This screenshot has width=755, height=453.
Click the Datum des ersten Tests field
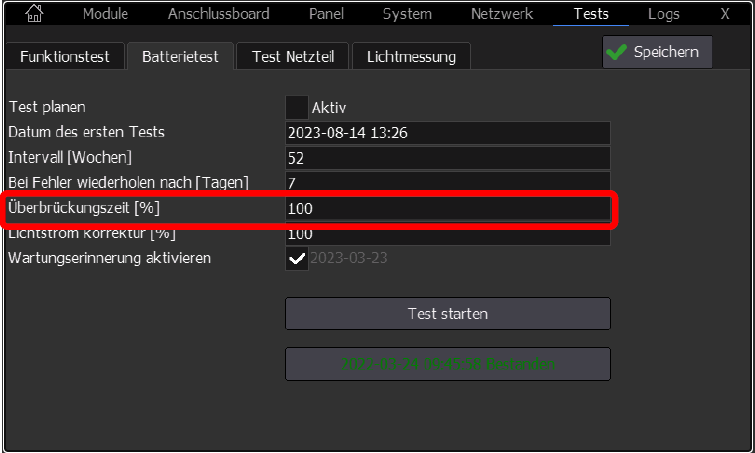(x=447, y=133)
